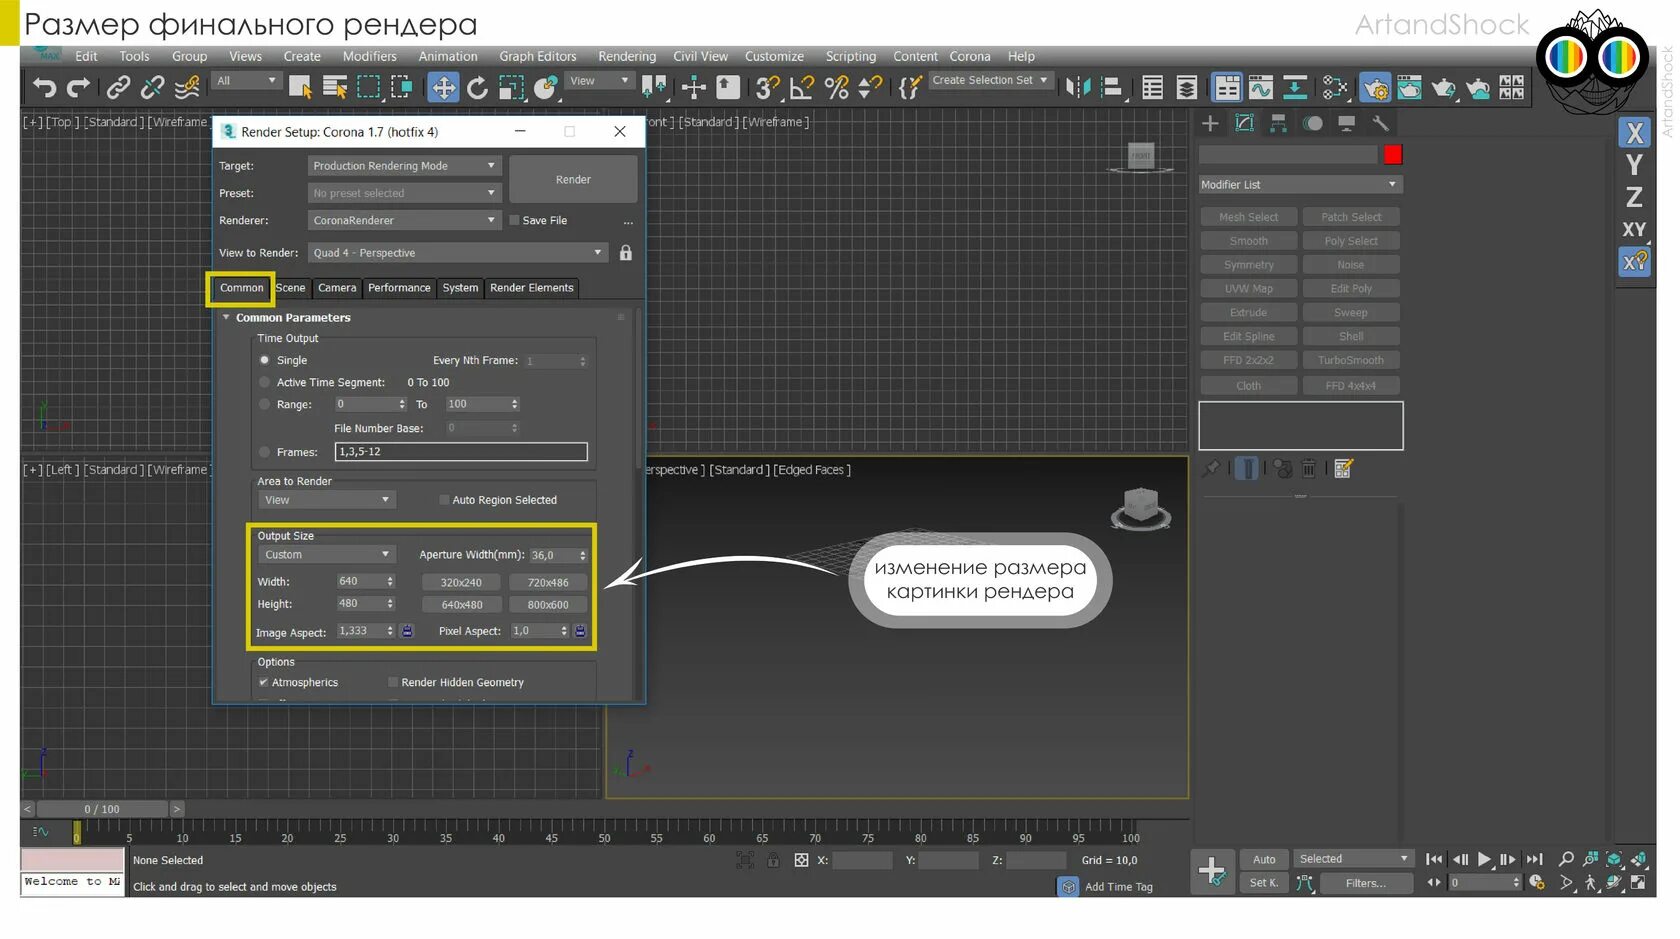Toggle the Atmospherics checkbox
Image resolution: width=1680 pixels, height=939 pixels.
(x=264, y=683)
